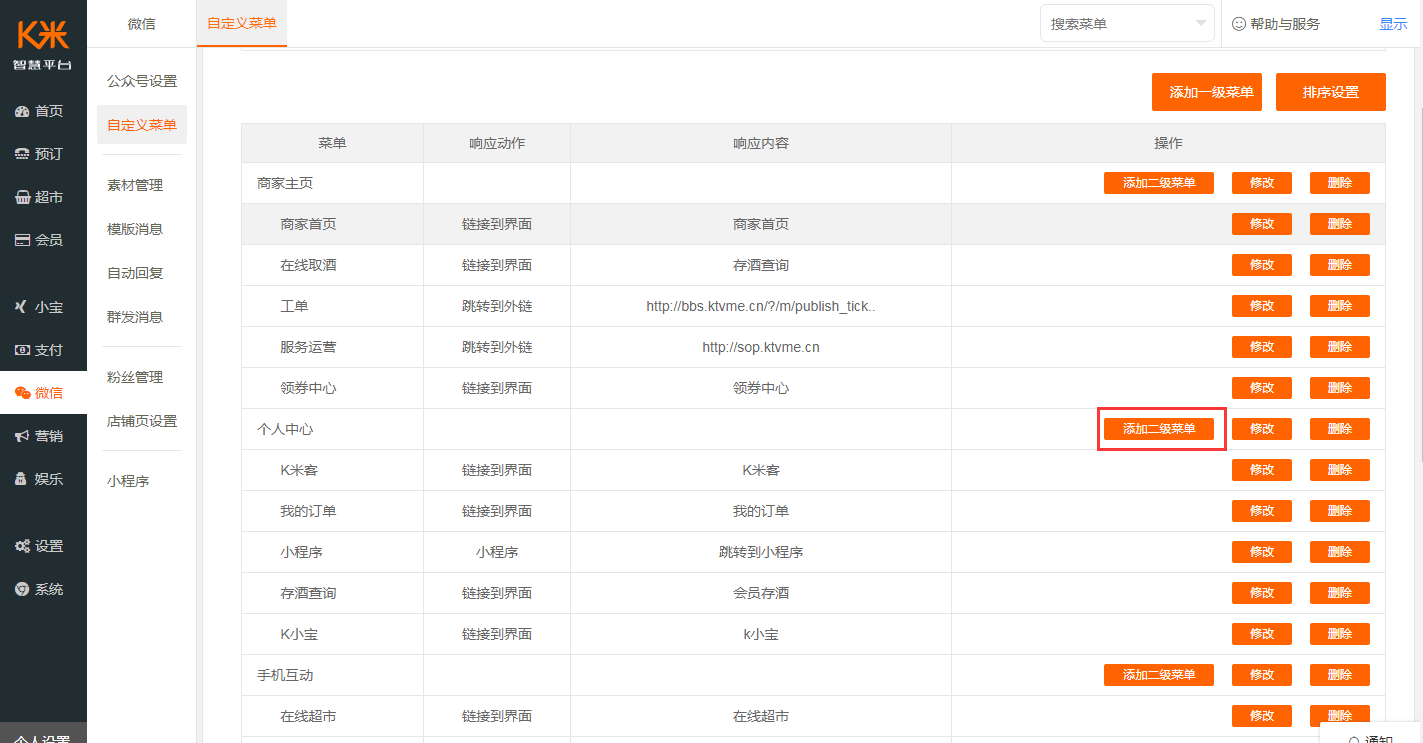The image size is (1423, 743).
Task: Open the 营销 megaphone icon in sidebar
Action: [x=22, y=436]
